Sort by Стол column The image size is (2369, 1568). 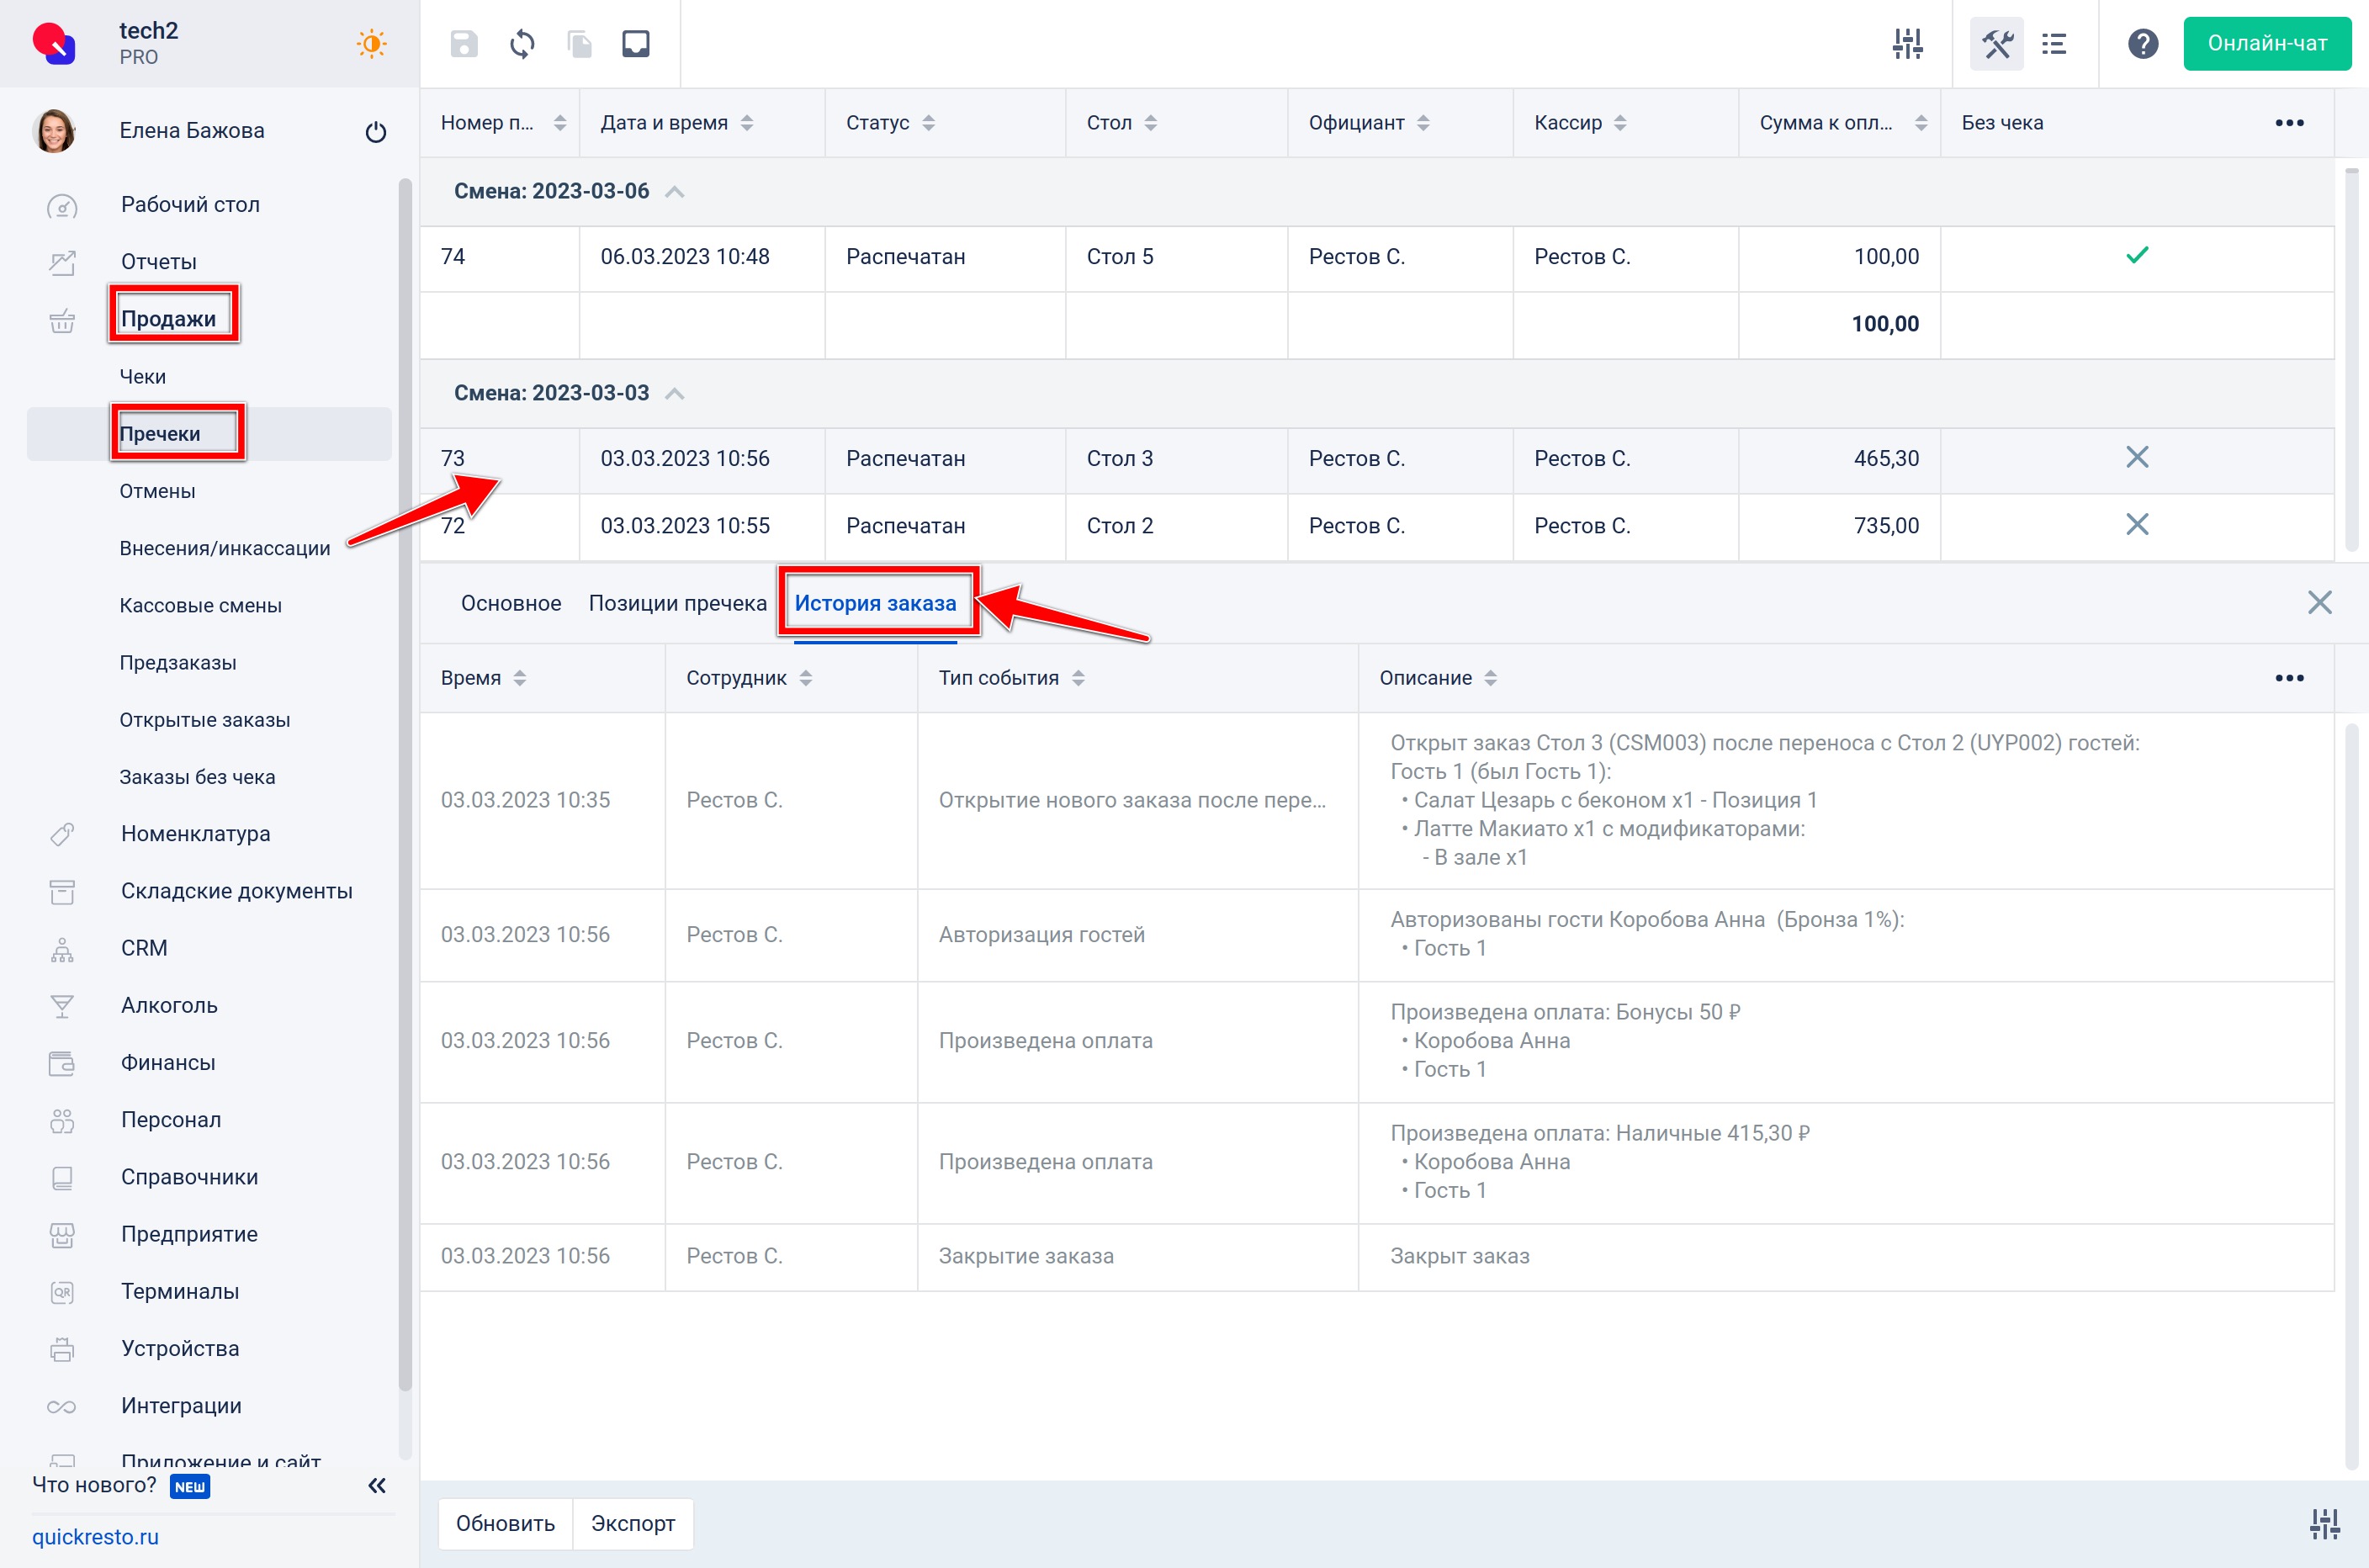(1150, 123)
